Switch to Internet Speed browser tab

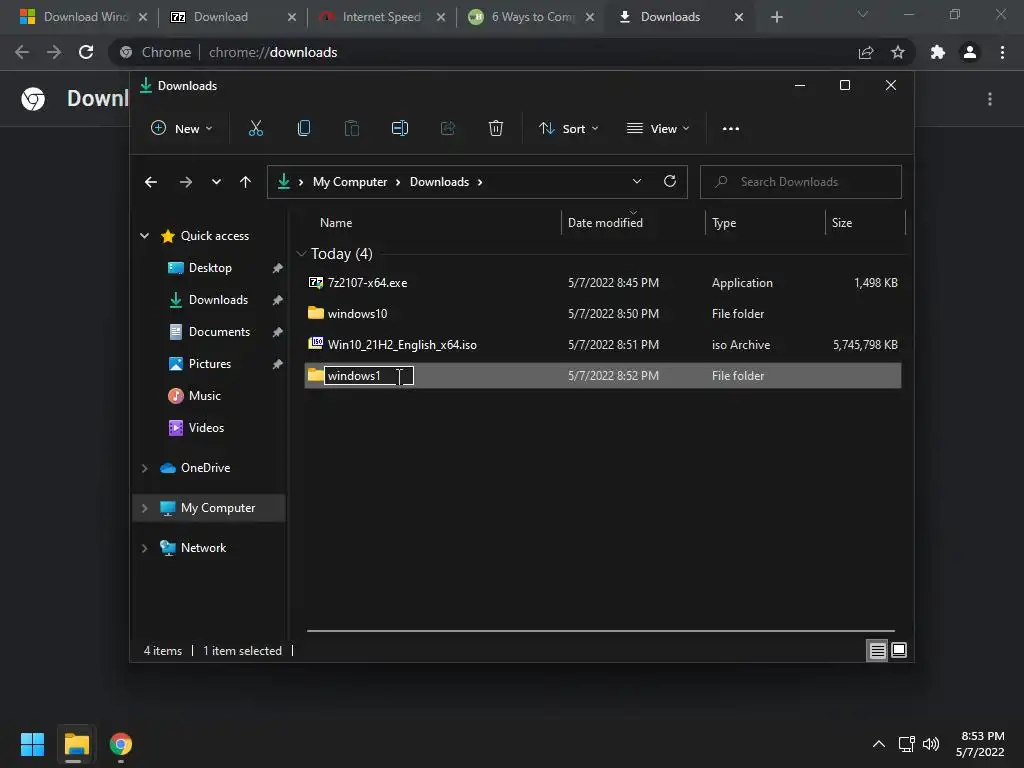381,17
